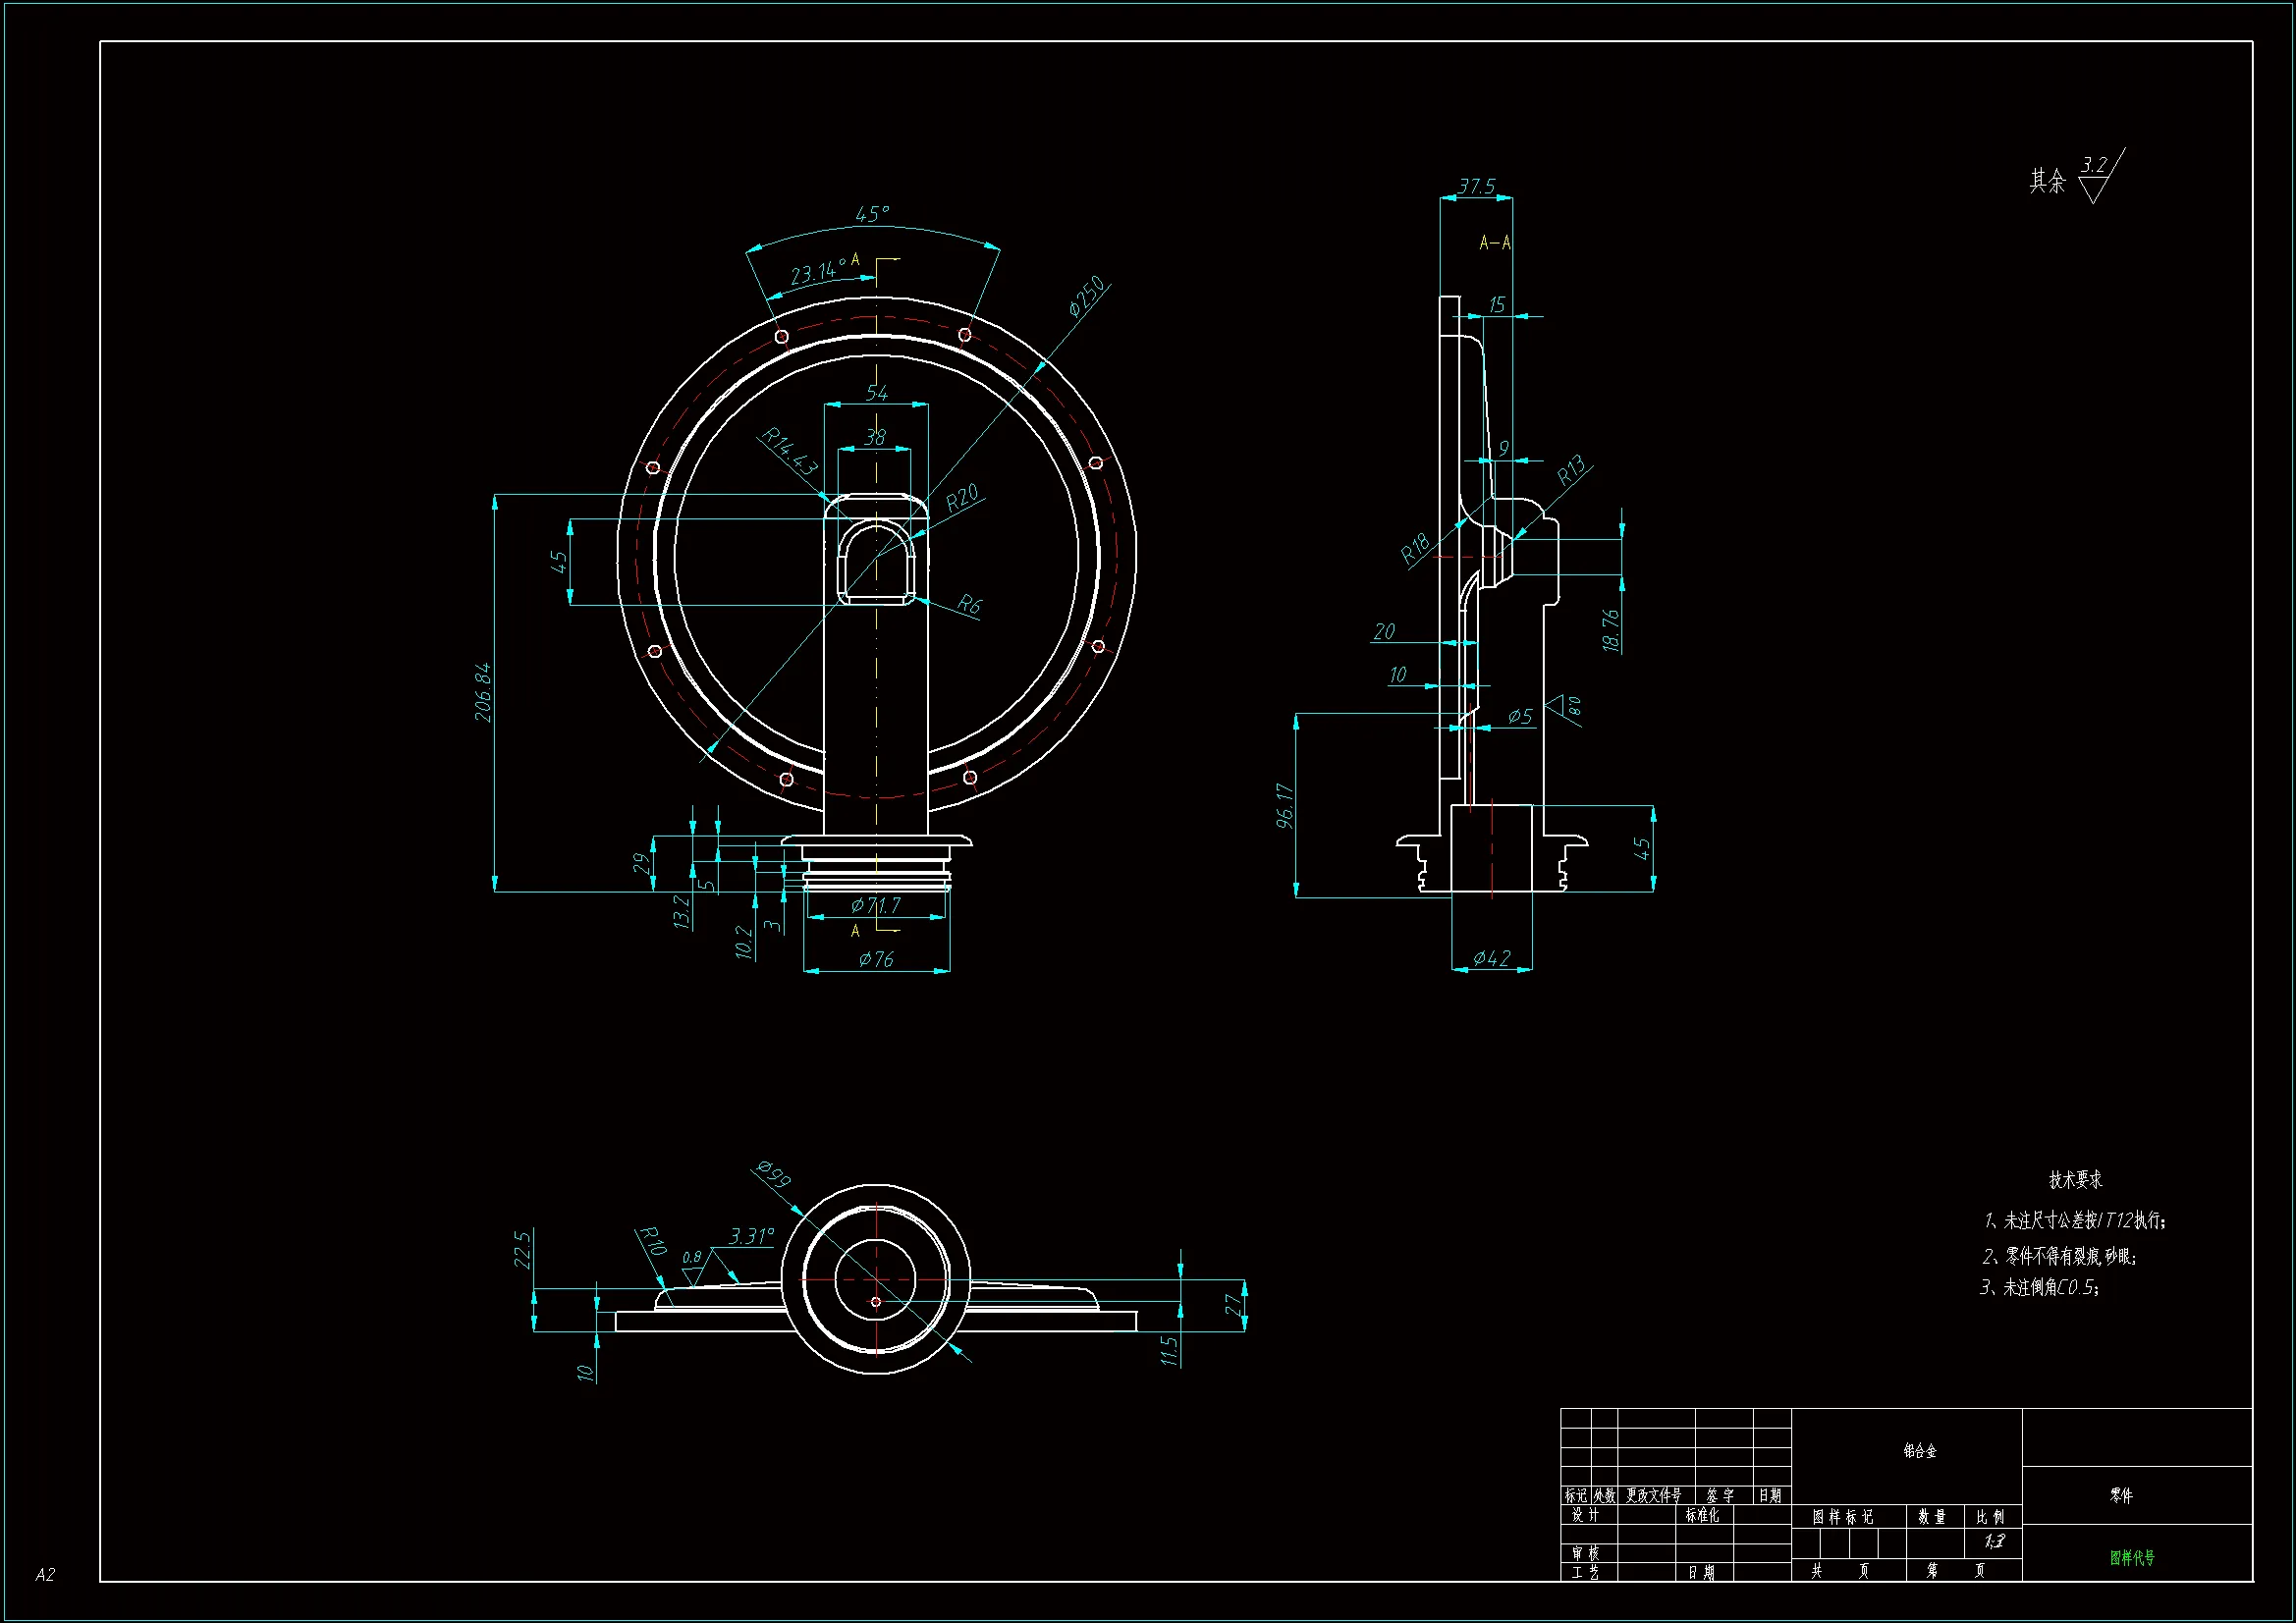This screenshot has height=1623, width=2296.
Task: Select the 45° angle dimension label
Action: 872,214
